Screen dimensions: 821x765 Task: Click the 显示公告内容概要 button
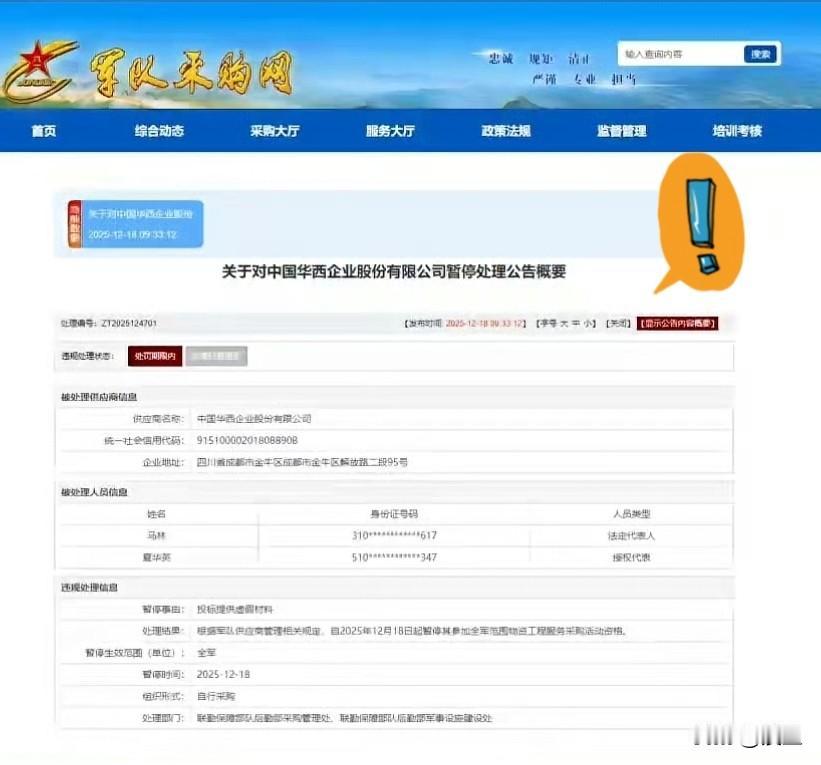(x=678, y=323)
